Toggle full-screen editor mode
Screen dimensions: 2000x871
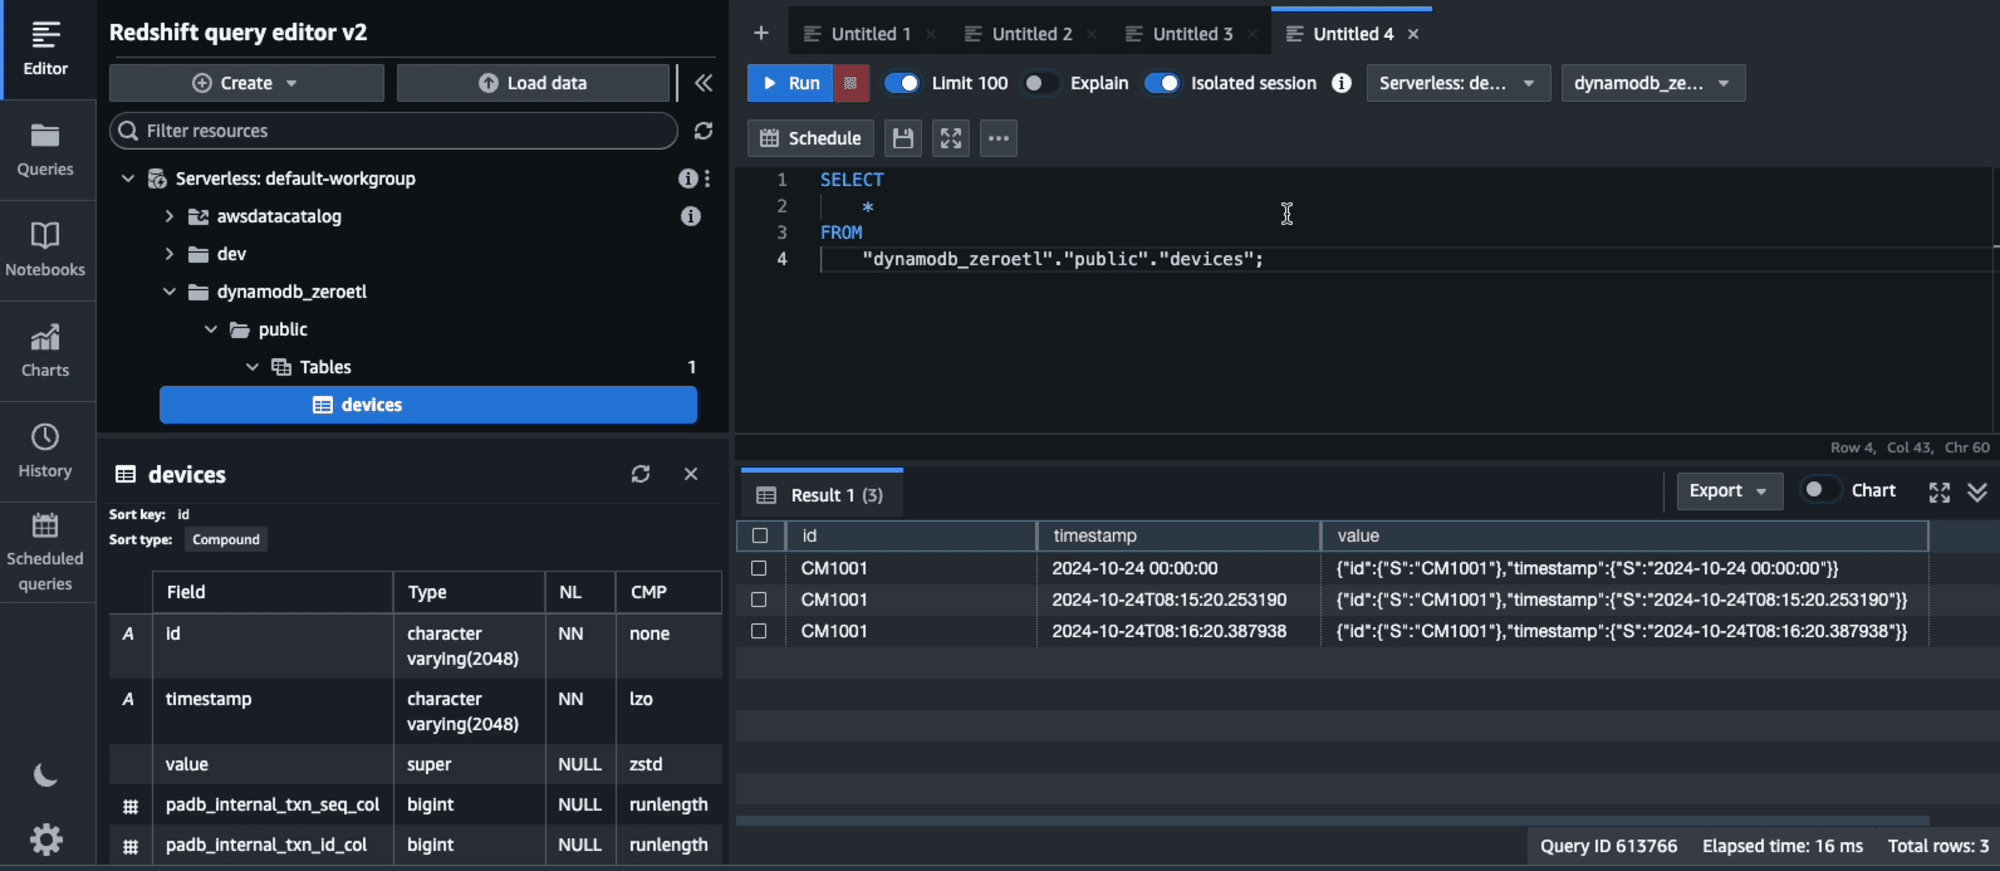(x=951, y=138)
